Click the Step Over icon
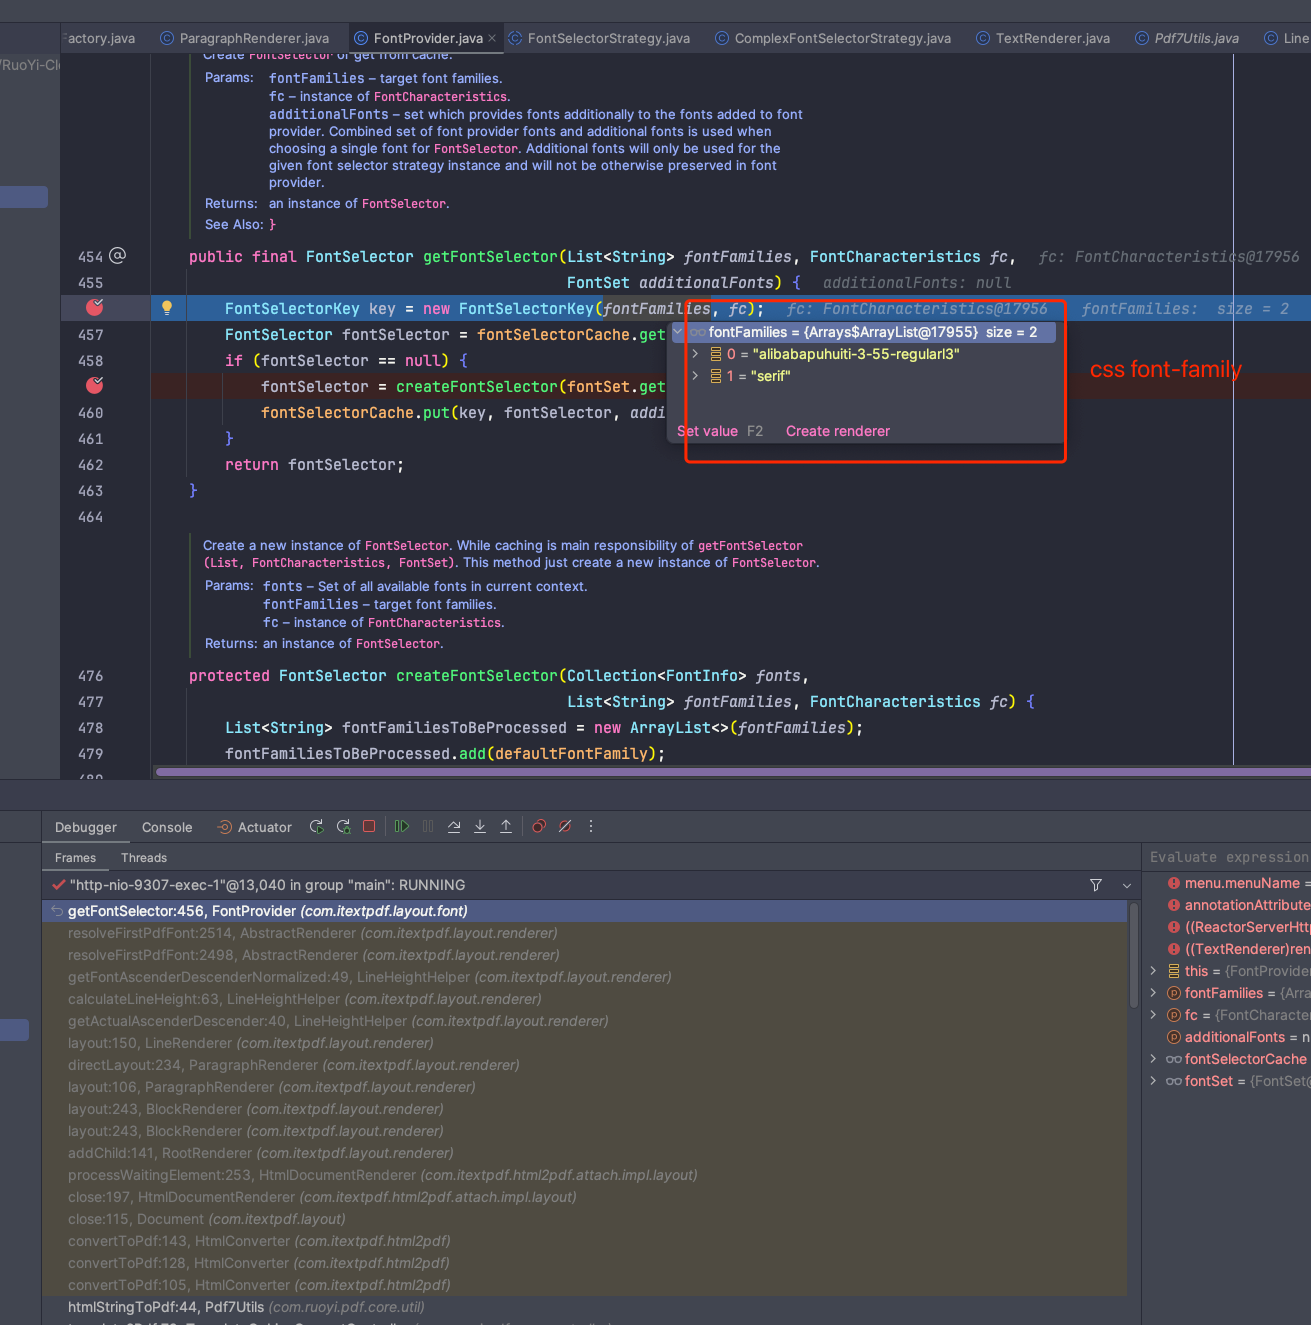Screen dimensions: 1311x1325 point(454,827)
